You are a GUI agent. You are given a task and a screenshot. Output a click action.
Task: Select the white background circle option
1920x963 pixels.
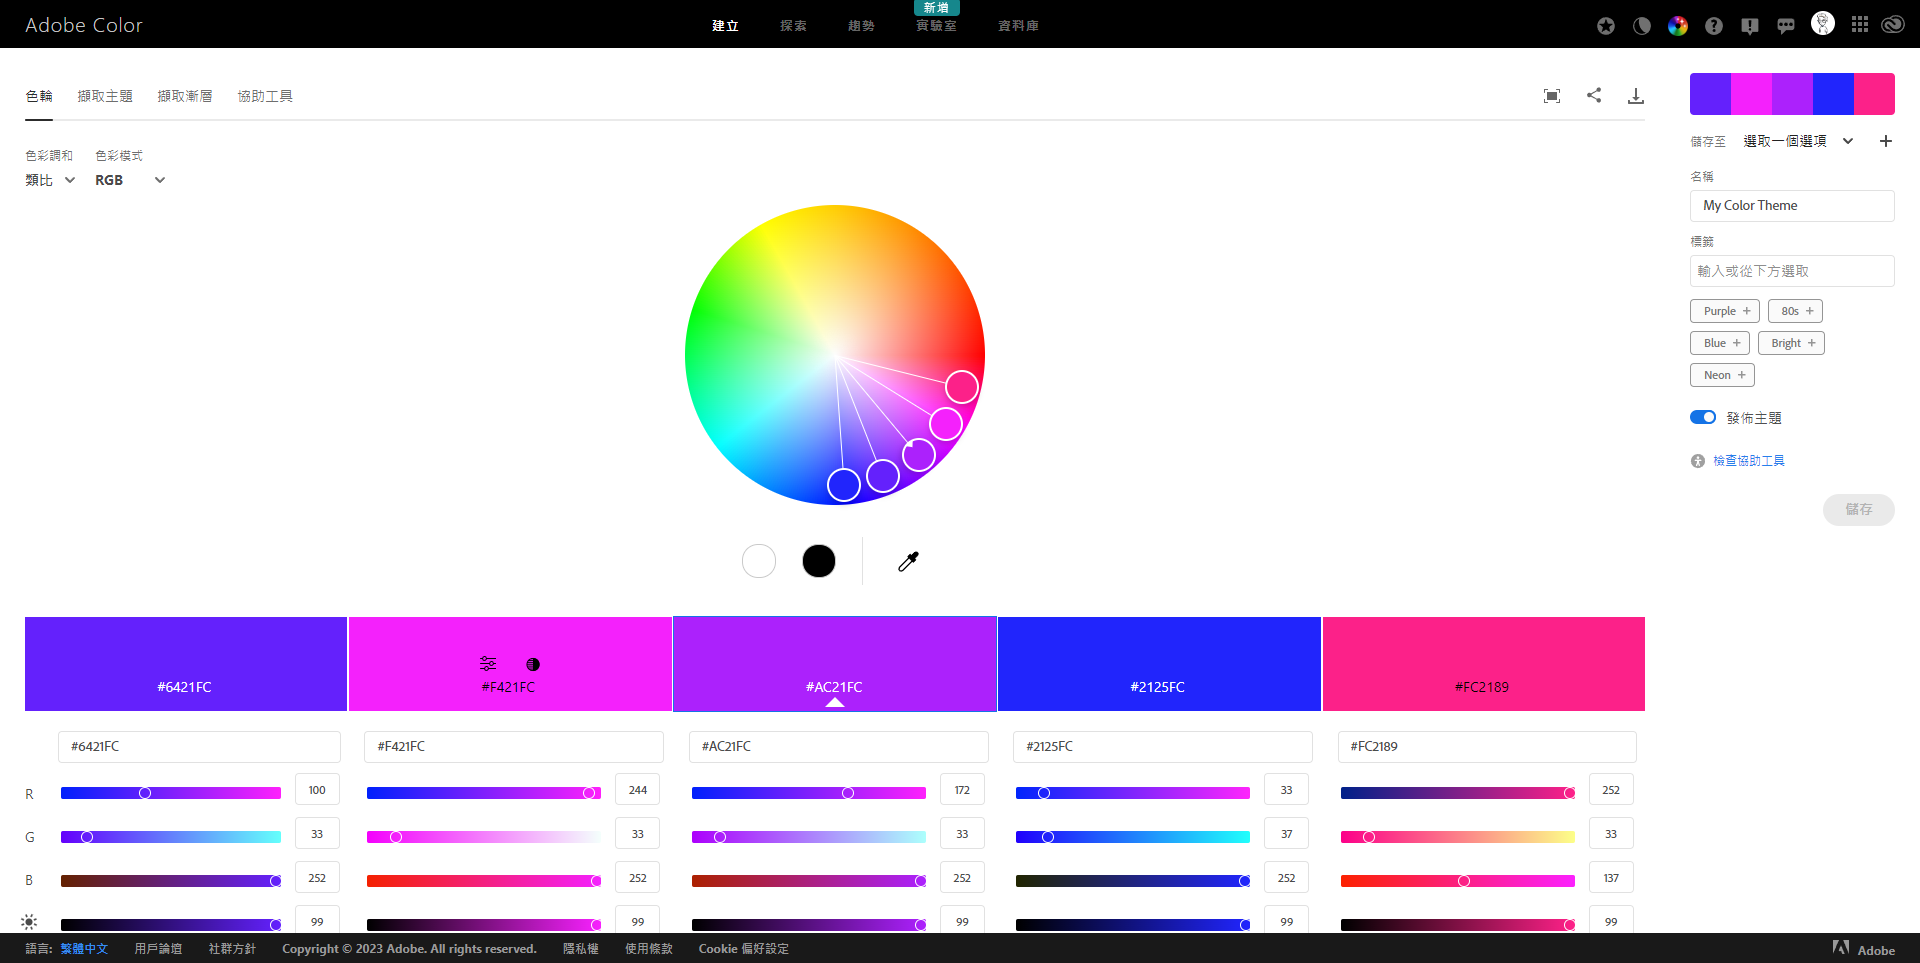(x=759, y=561)
